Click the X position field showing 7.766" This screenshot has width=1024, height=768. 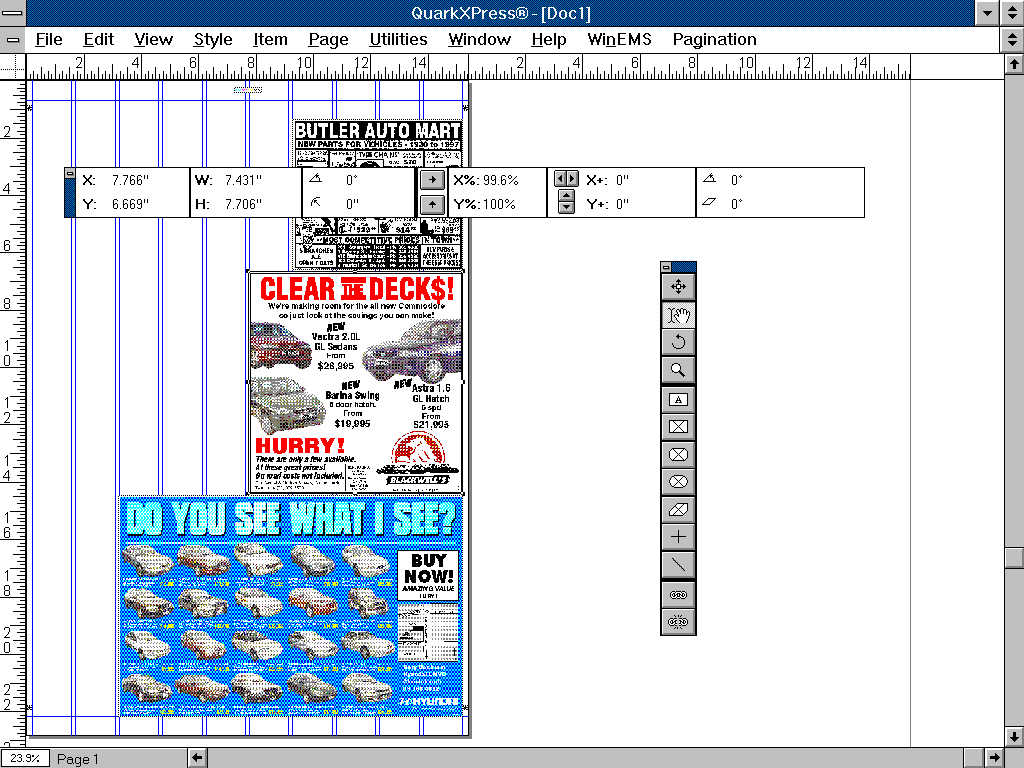130,180
